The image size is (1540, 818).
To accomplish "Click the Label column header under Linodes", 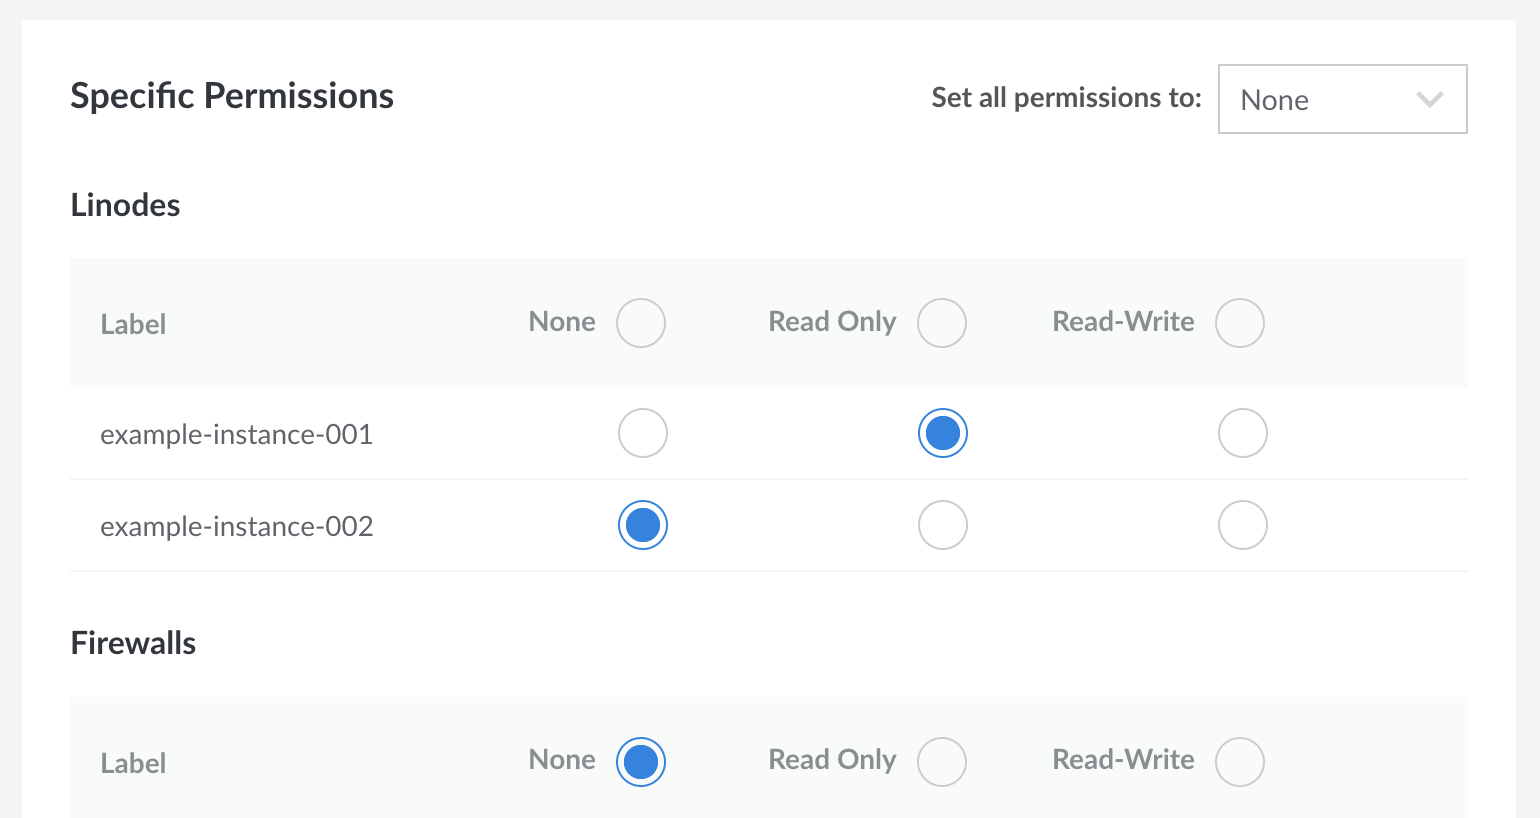I will tap(133, 323).
